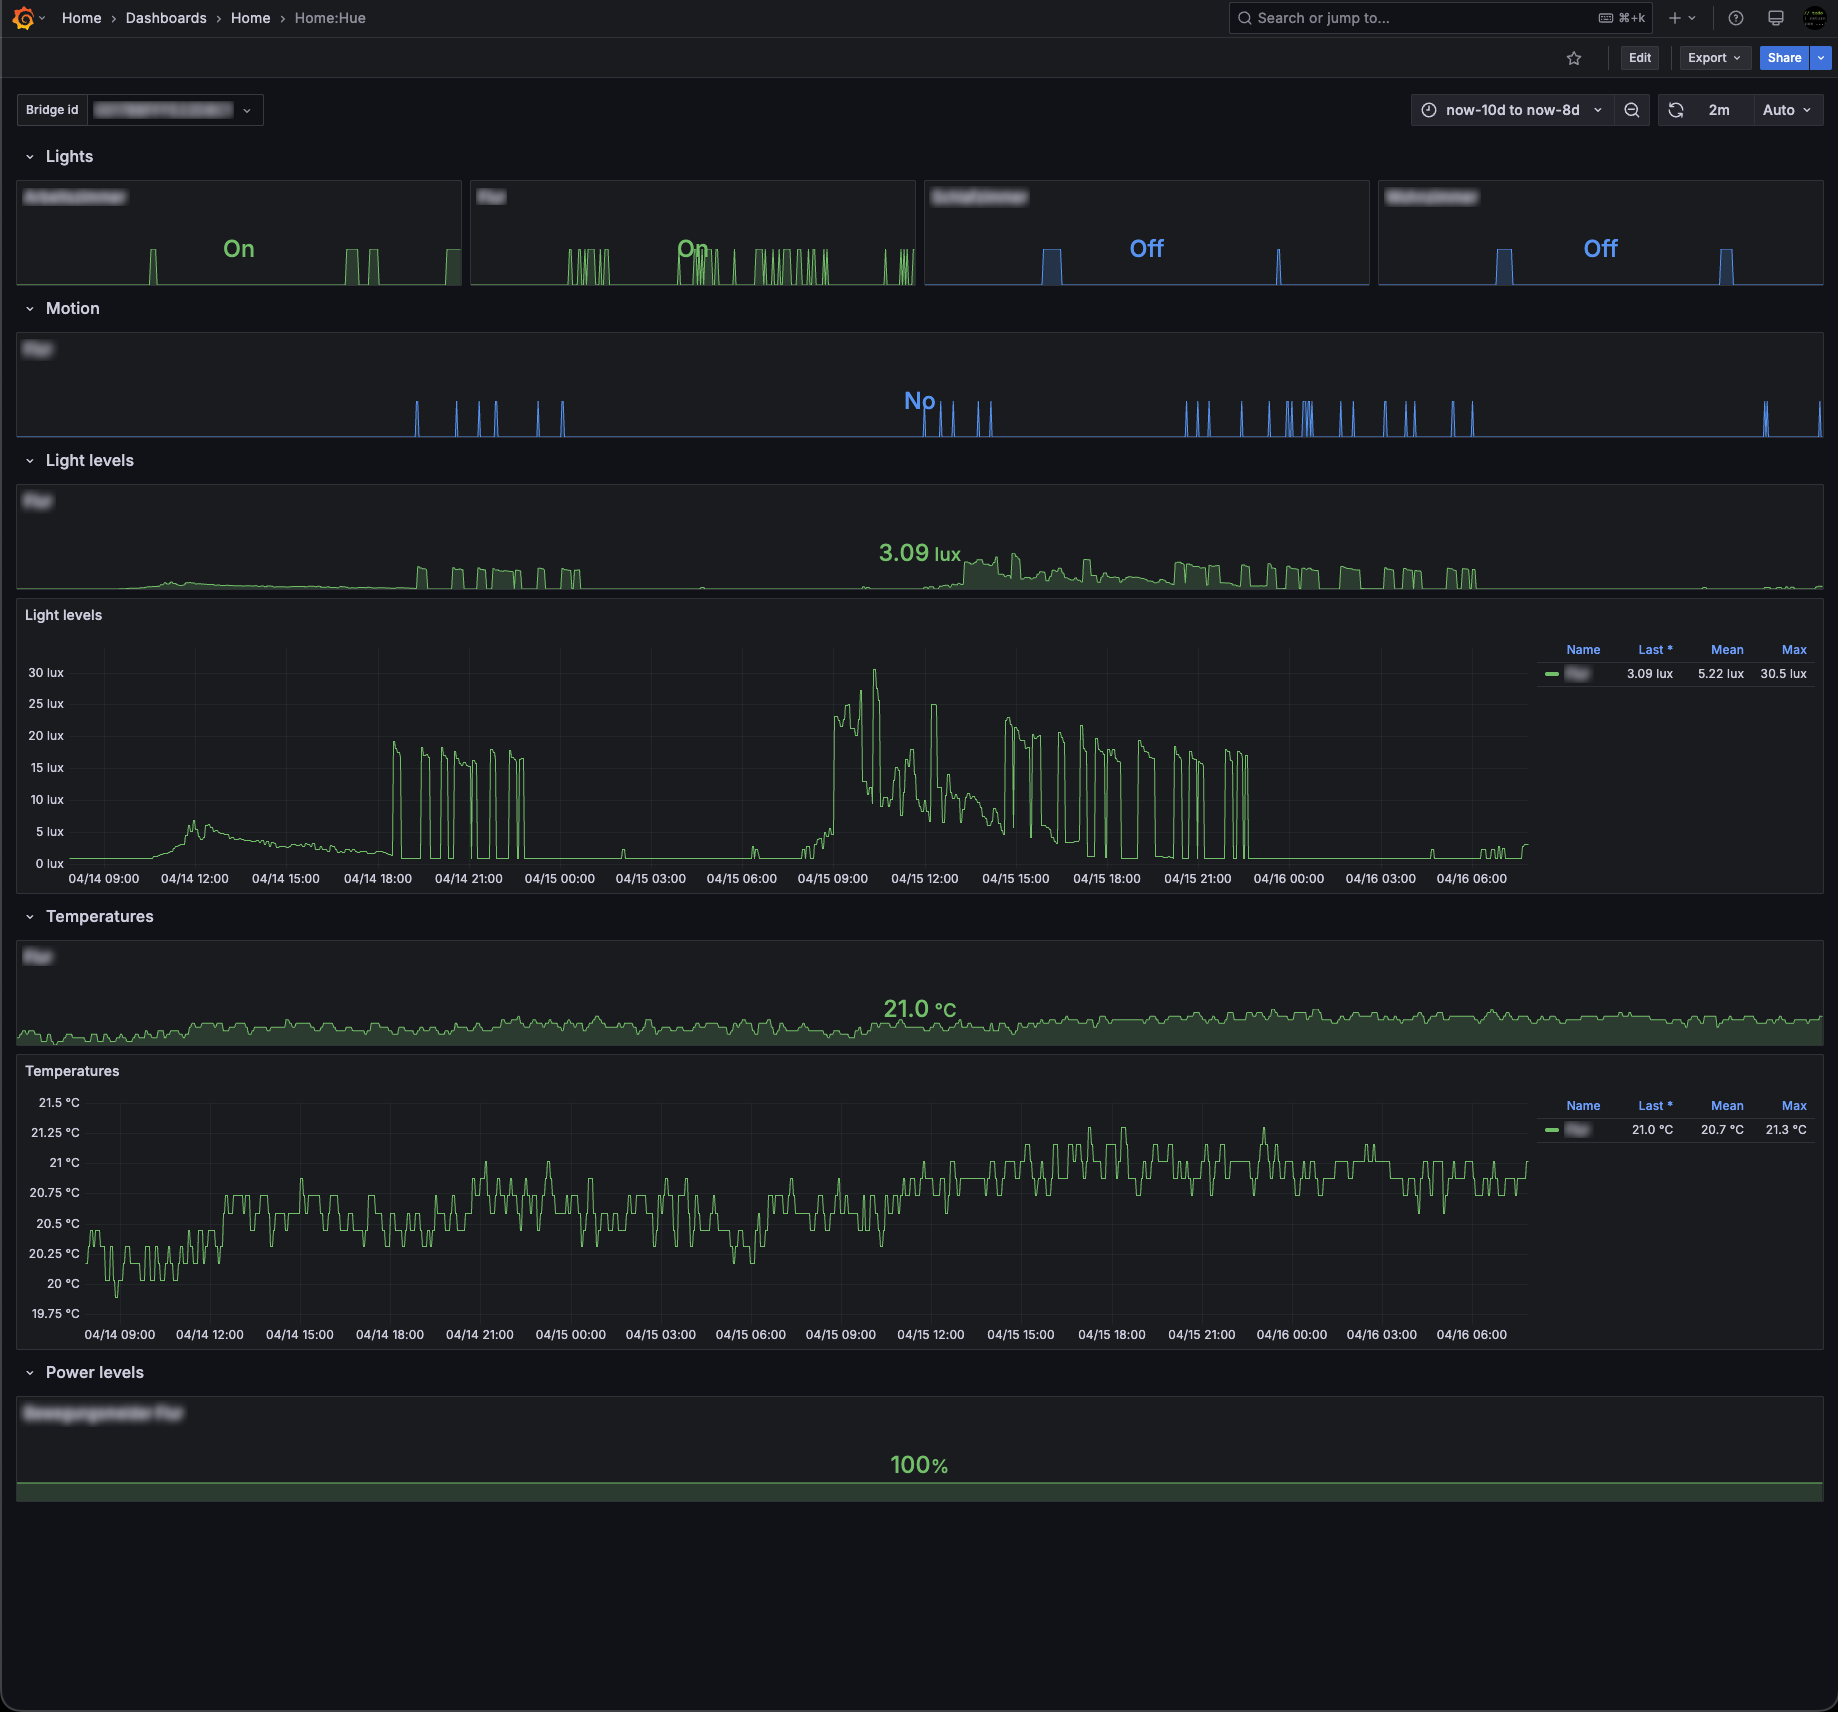
Task: Click the Edit dashboard button
Action: [1639, 58]
